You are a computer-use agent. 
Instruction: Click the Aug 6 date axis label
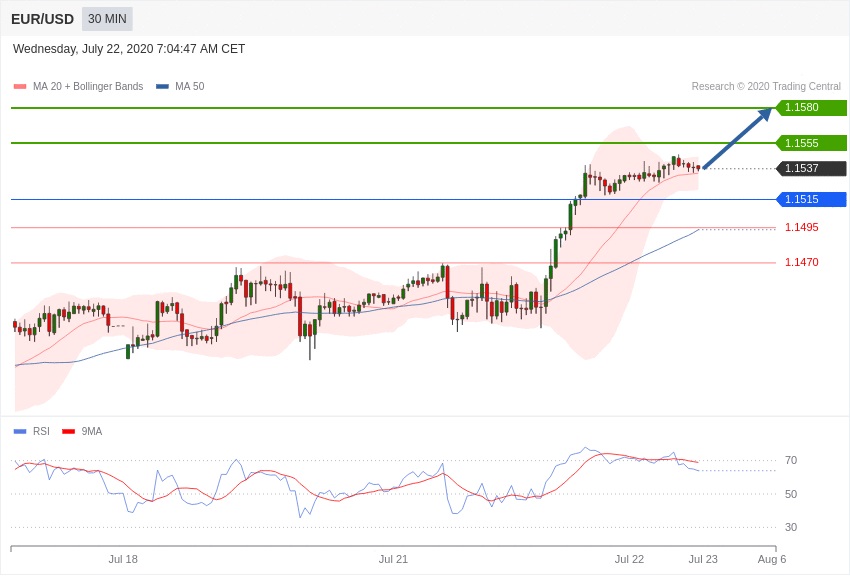click(771, 559)
